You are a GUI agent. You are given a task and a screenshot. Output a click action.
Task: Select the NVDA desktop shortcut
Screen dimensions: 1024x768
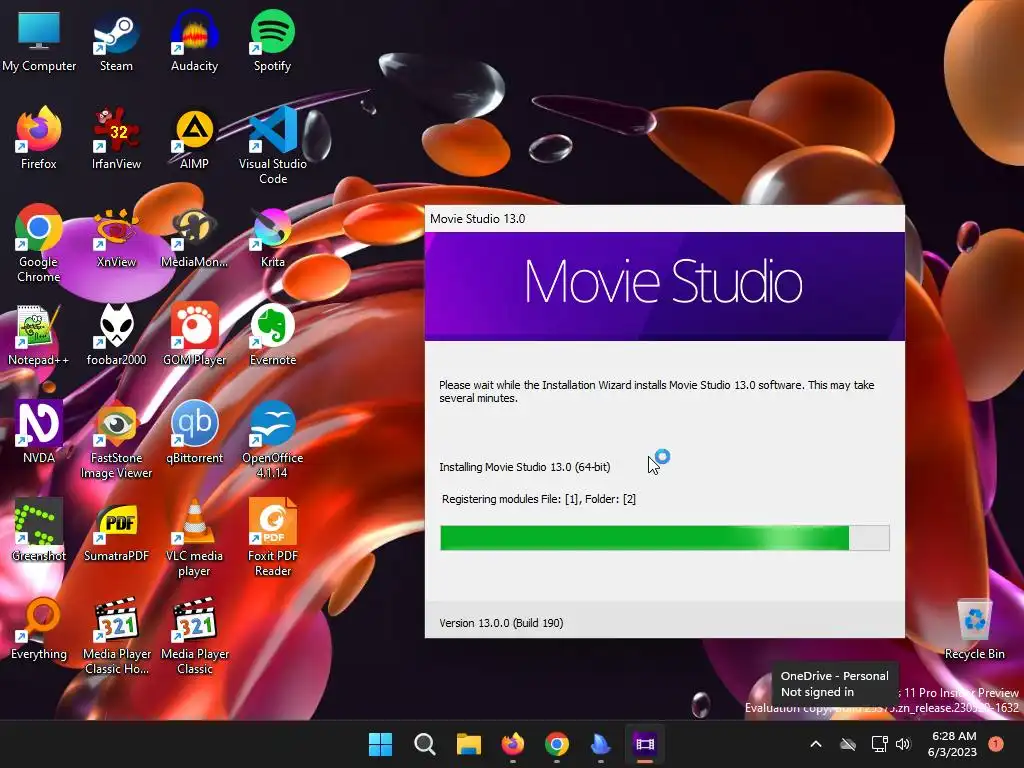[x=39, y=432]
